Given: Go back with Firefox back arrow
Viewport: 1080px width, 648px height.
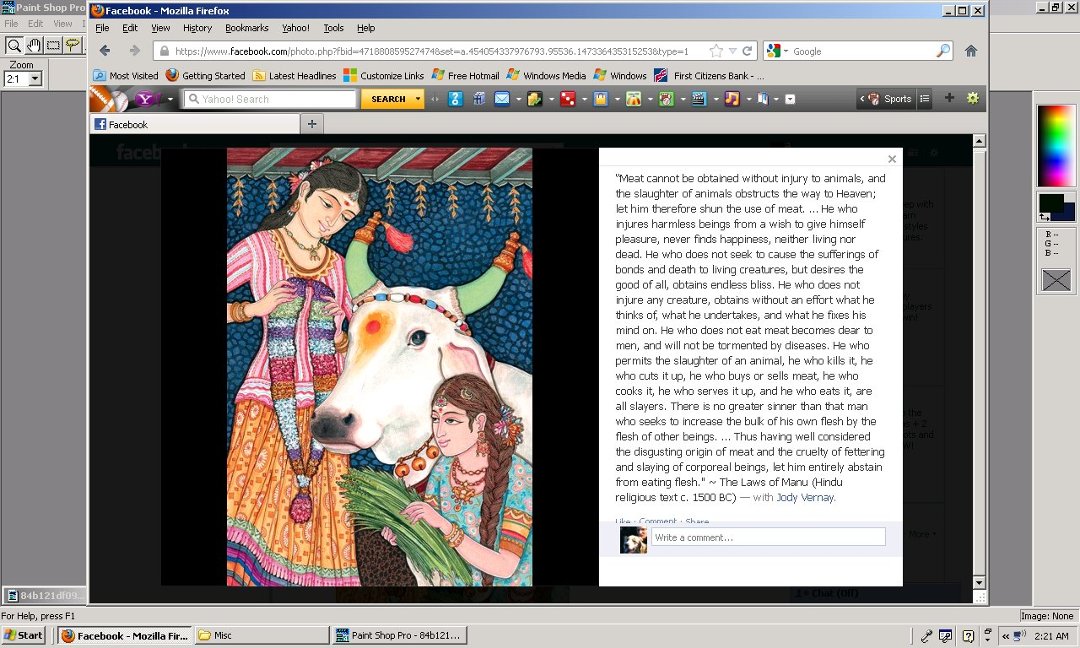Looking at the screenshot, I should [x=105, y=51].
